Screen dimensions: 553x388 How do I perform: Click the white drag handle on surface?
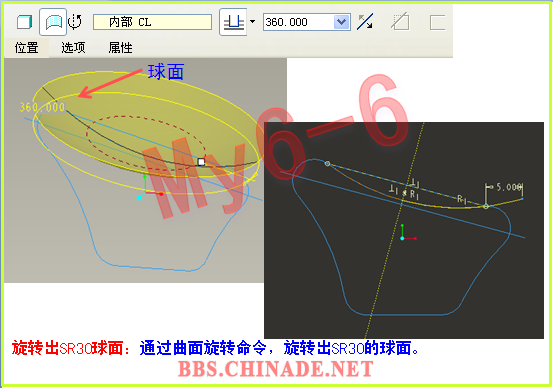pos(201,162)
